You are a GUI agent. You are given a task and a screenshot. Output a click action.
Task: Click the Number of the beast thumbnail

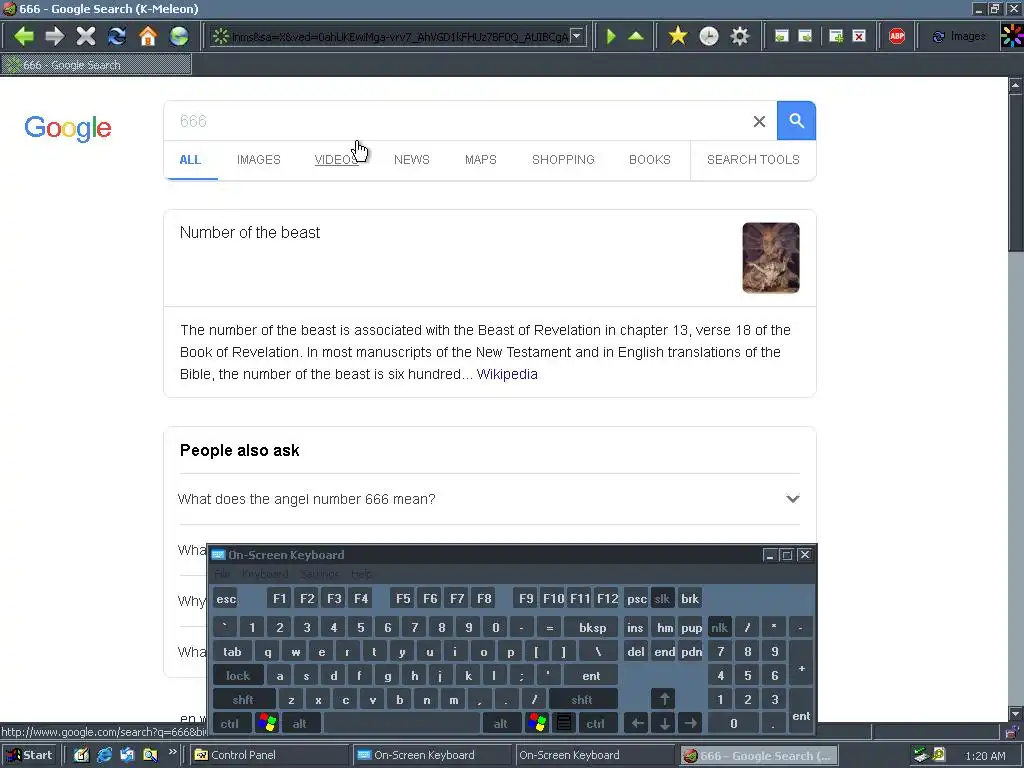click(x=771, y=258)
